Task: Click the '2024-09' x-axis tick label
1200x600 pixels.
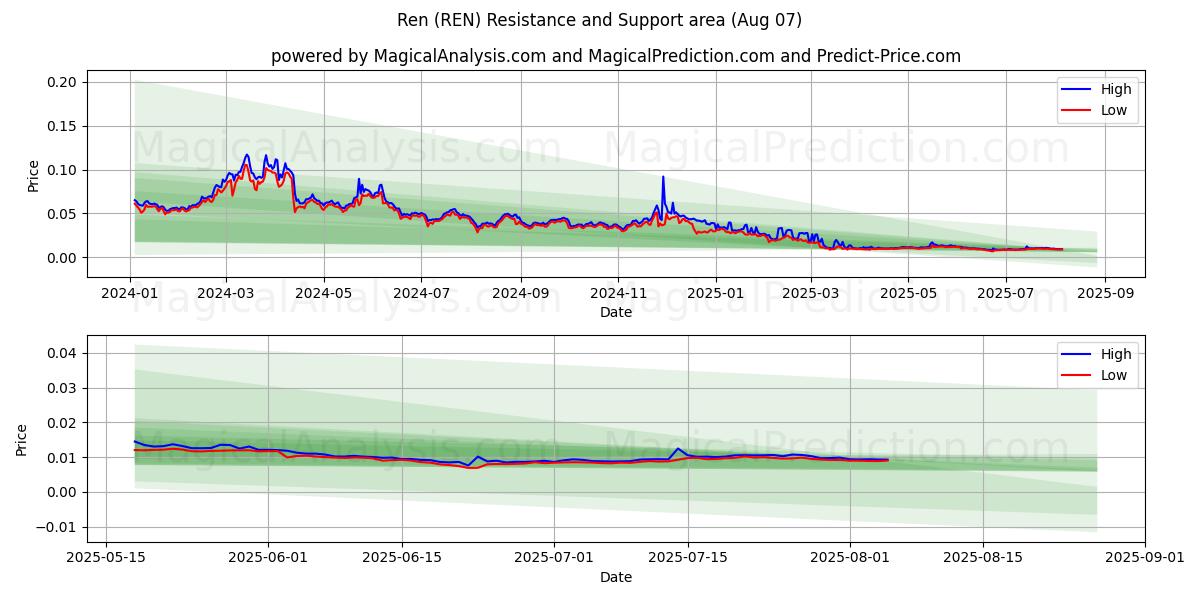Action: (x=520, y=294)
